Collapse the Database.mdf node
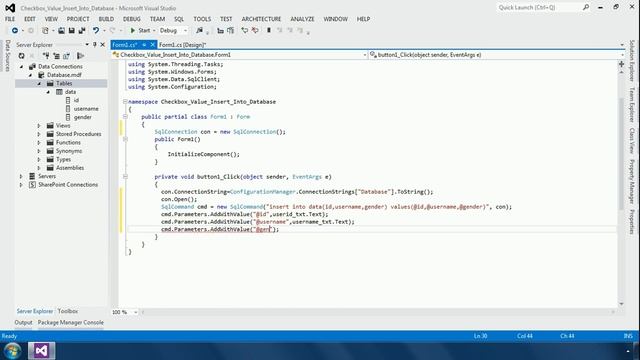 click(x=30, y=75)
